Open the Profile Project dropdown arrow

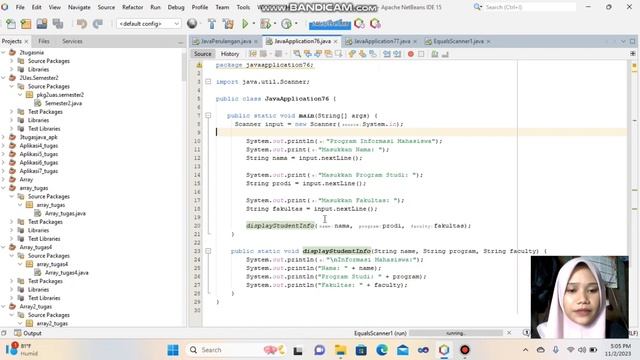click(x=296, y=24)
